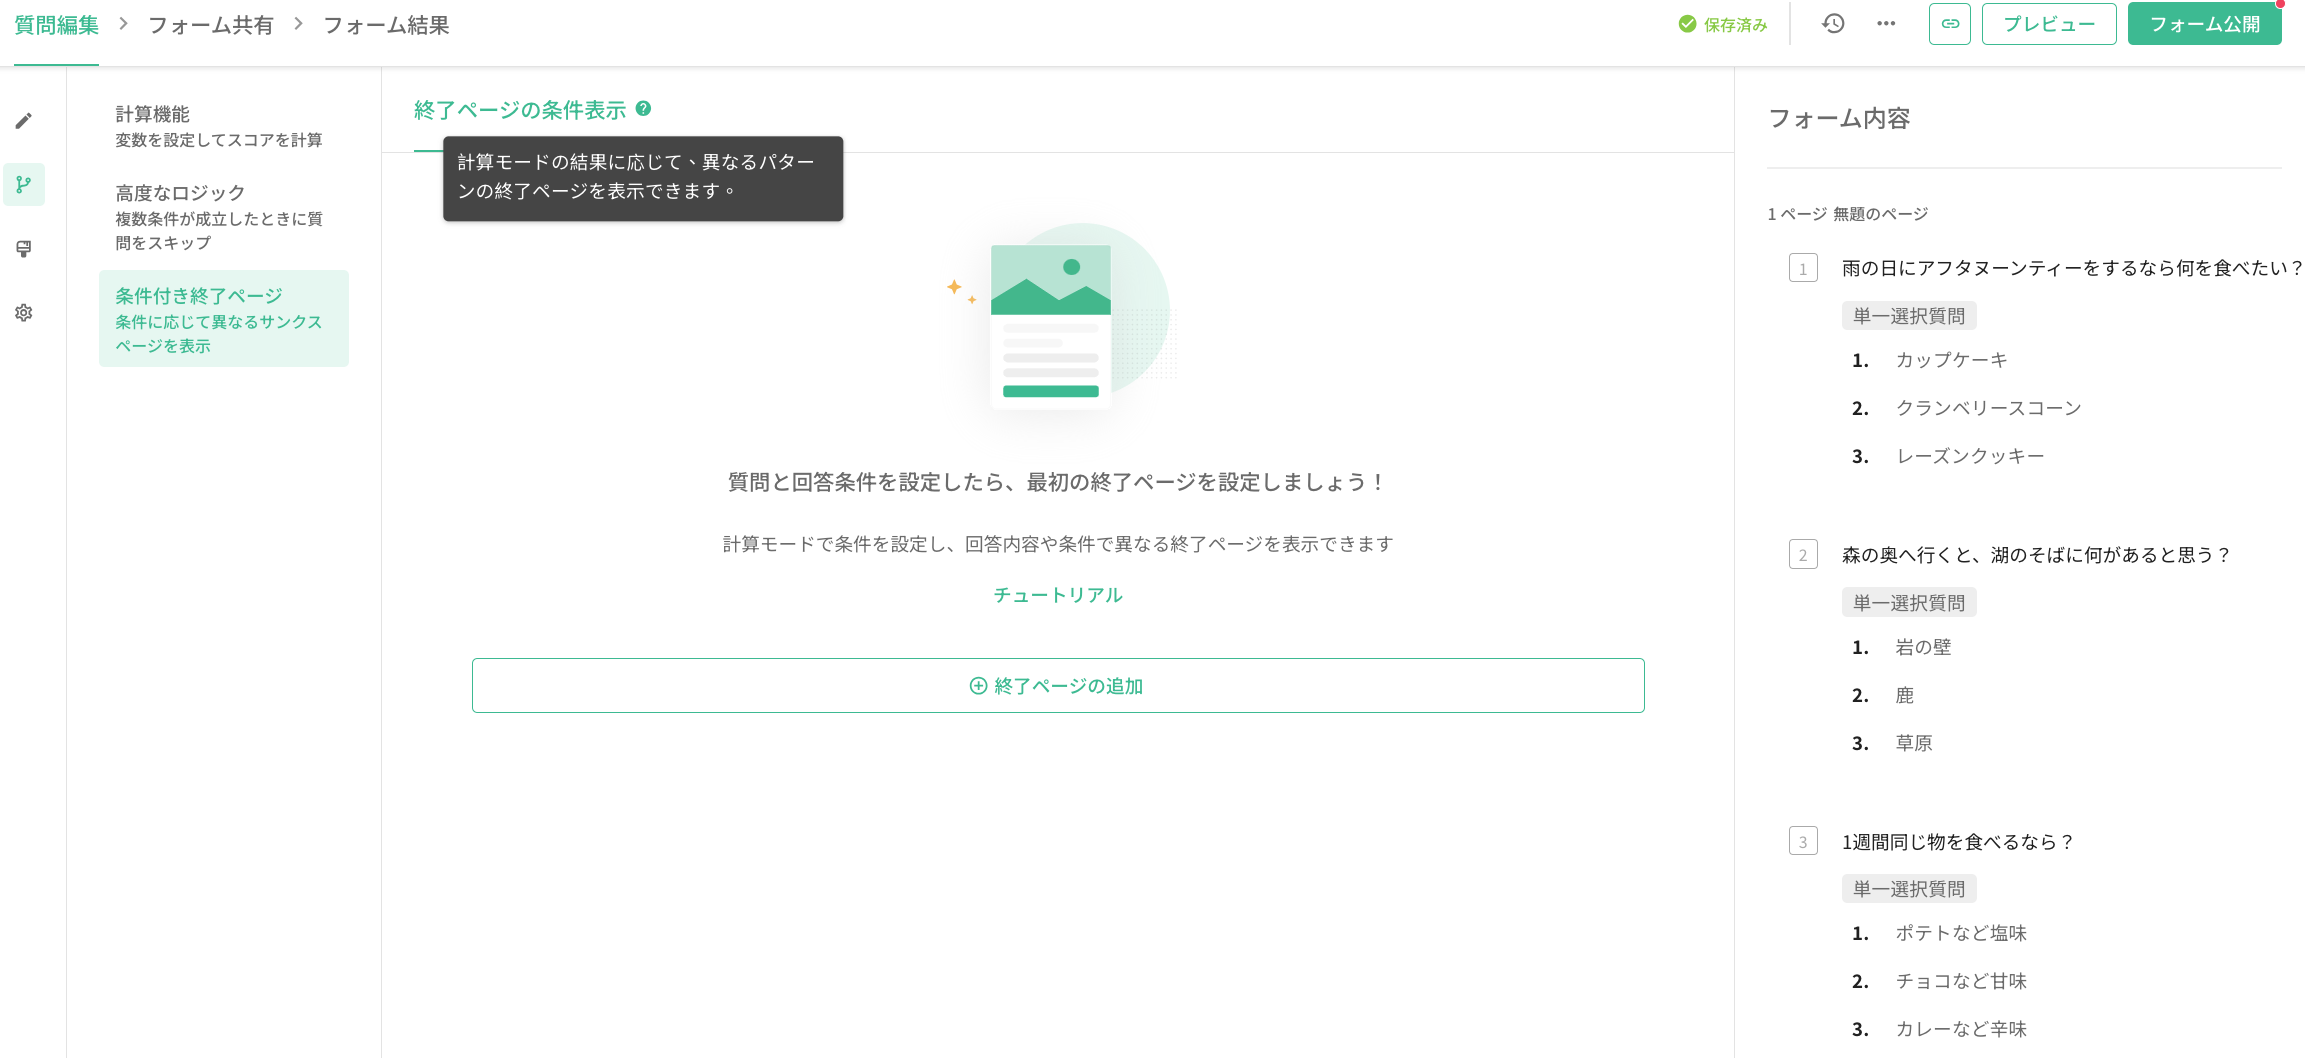Click option 岩の壁
2305x1058 pixels.
pos(1924,647)
